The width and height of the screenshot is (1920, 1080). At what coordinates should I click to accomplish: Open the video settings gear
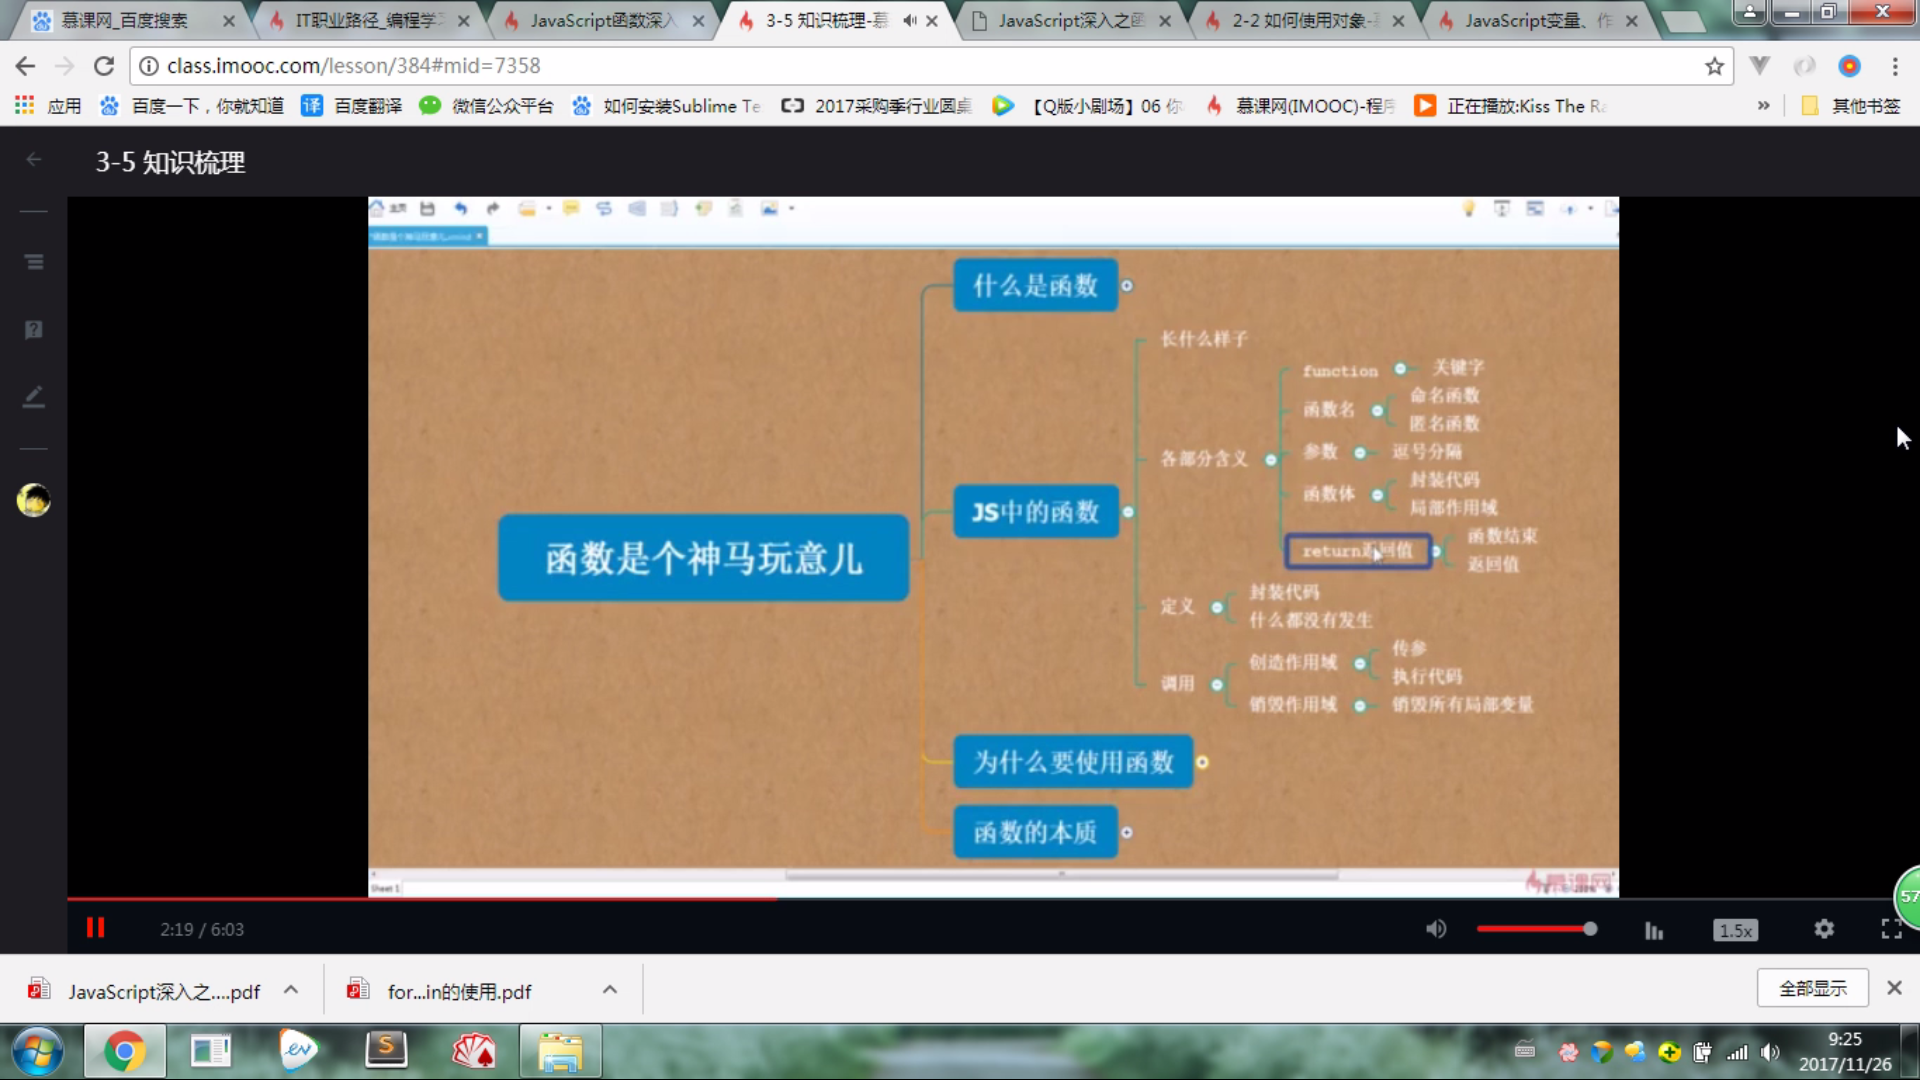tap(1824, 929)
